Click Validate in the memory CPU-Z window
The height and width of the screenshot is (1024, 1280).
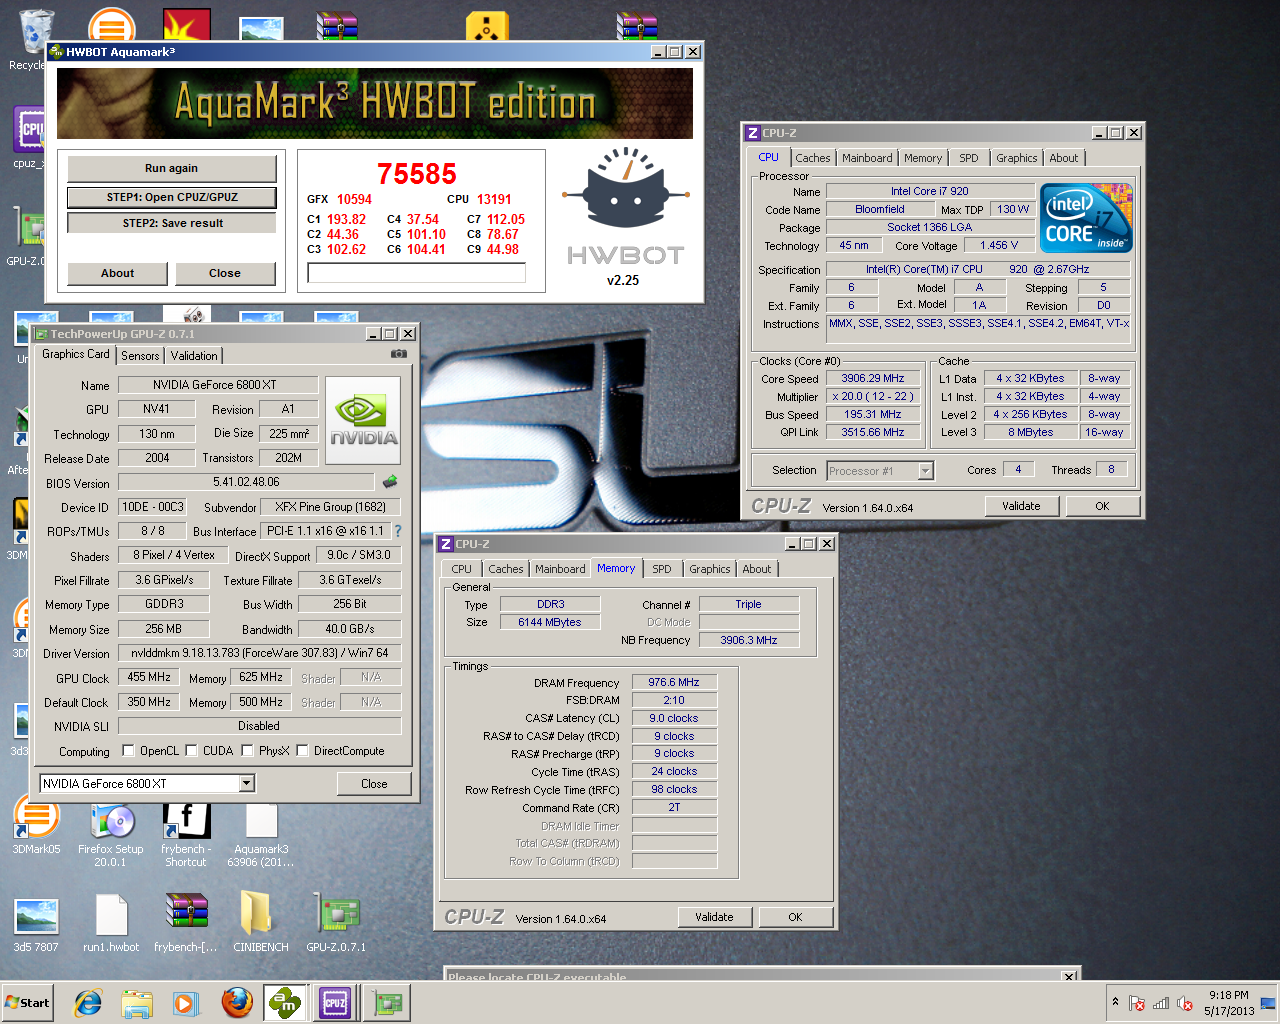pyautogui.click(x=714, y=917)
